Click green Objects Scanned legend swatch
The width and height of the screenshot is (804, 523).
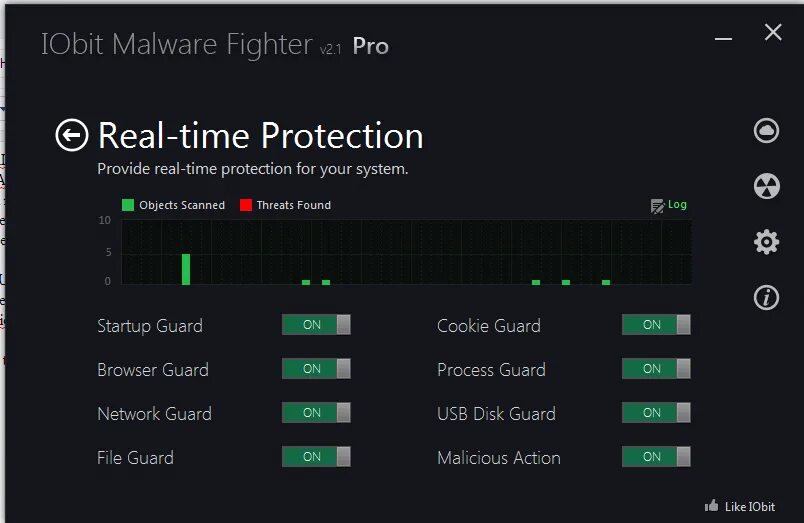(x=128, y=205)
